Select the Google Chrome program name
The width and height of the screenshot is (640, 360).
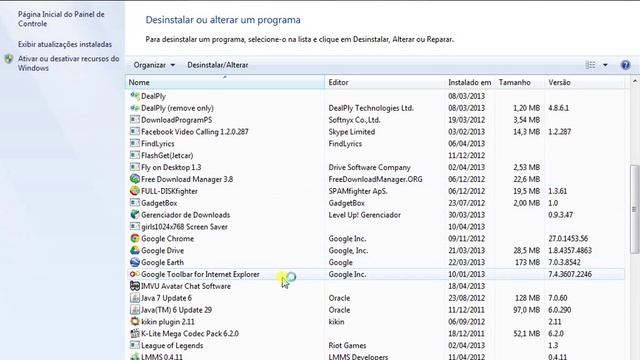pyautogui.click(x=167, y=238)
